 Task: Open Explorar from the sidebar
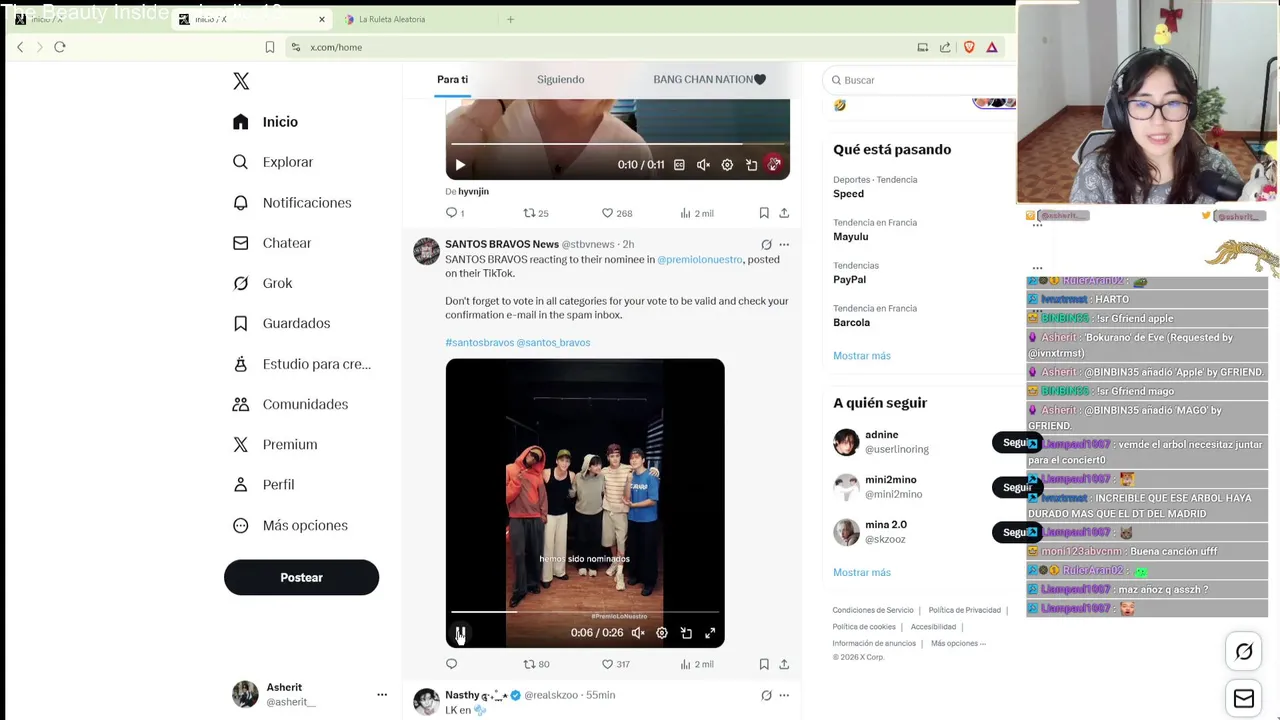[x=273, y=162]
